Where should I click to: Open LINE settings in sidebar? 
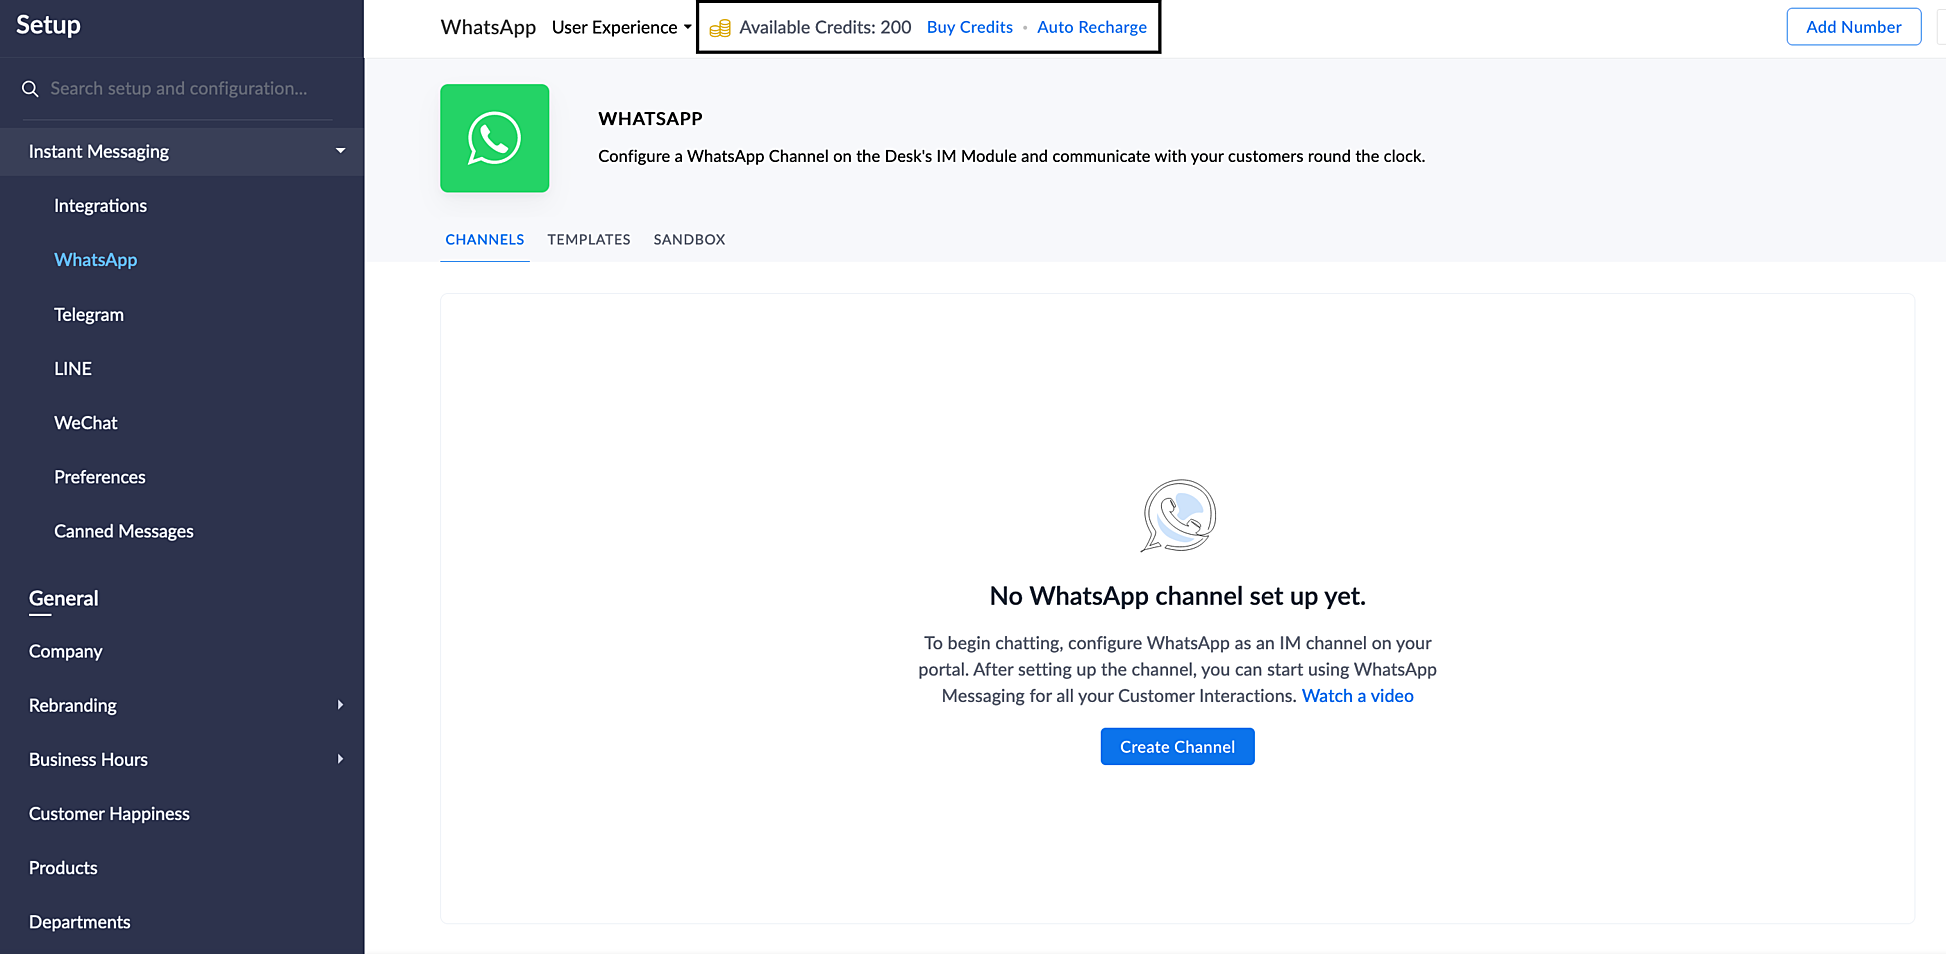point(73,369)
